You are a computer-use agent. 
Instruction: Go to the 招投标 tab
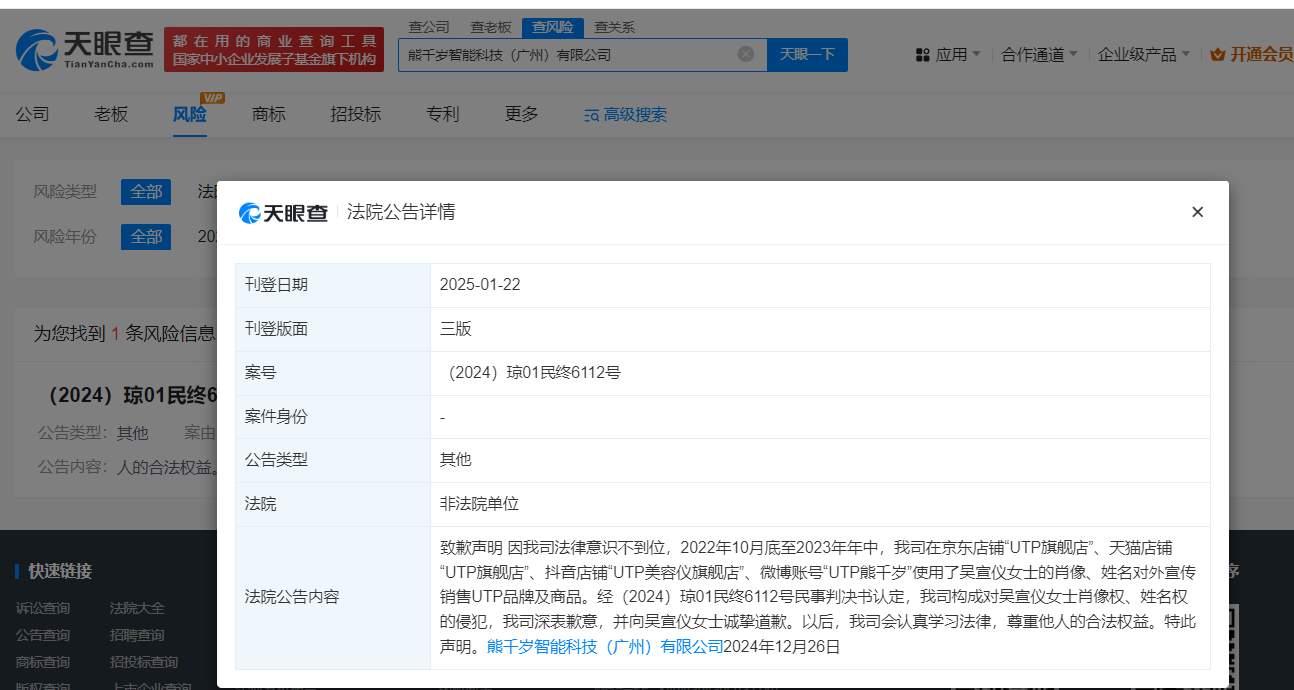[x=355, y=114]
